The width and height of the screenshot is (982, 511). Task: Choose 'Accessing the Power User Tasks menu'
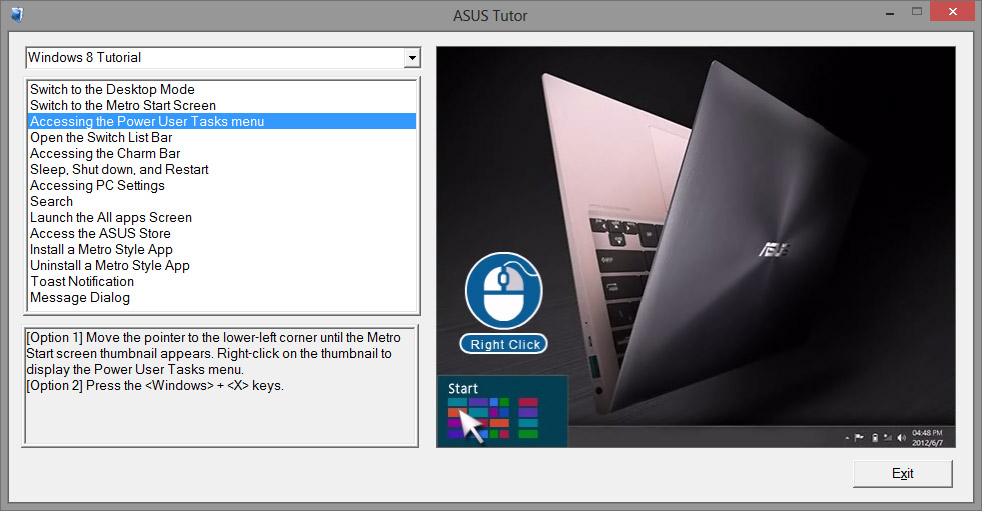(x=222, y=121)
